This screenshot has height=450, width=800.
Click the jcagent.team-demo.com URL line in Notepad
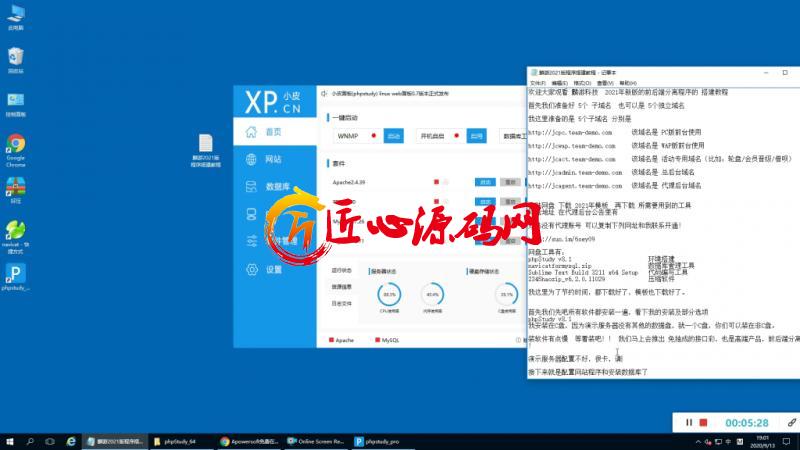coord(575,186)
